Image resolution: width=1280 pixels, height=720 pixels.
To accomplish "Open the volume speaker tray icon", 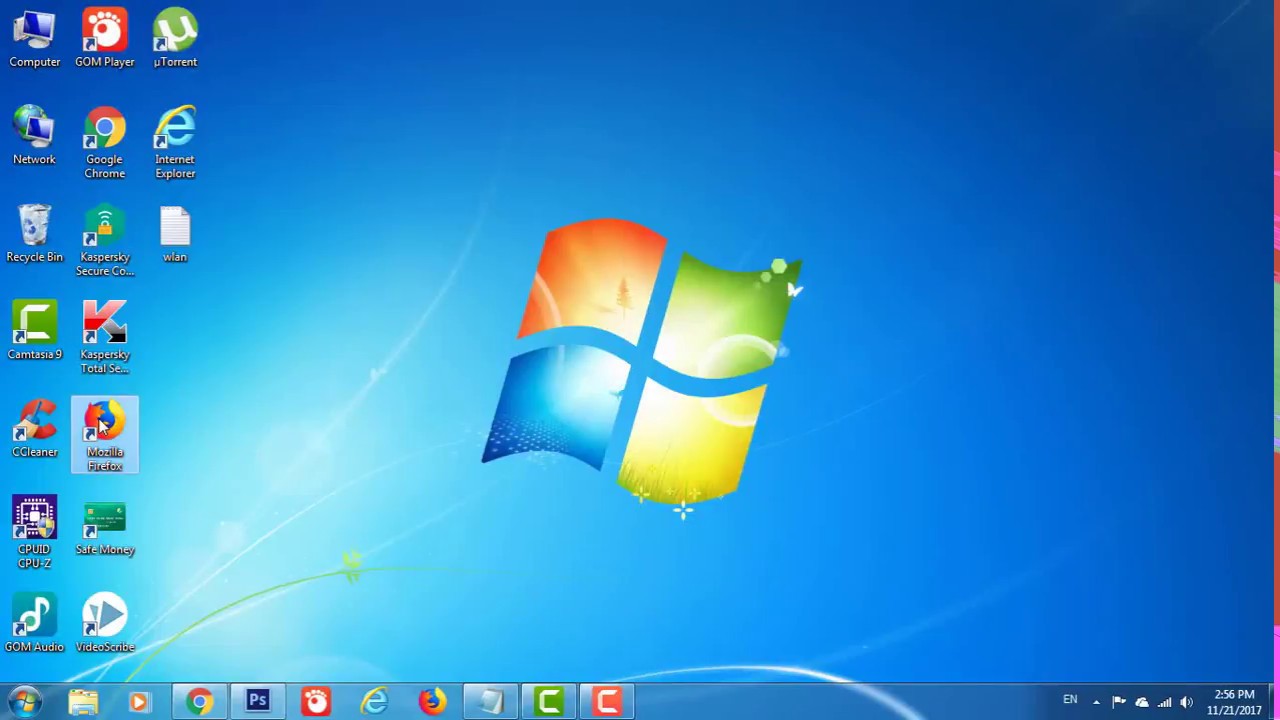I will click(1186, 702).
